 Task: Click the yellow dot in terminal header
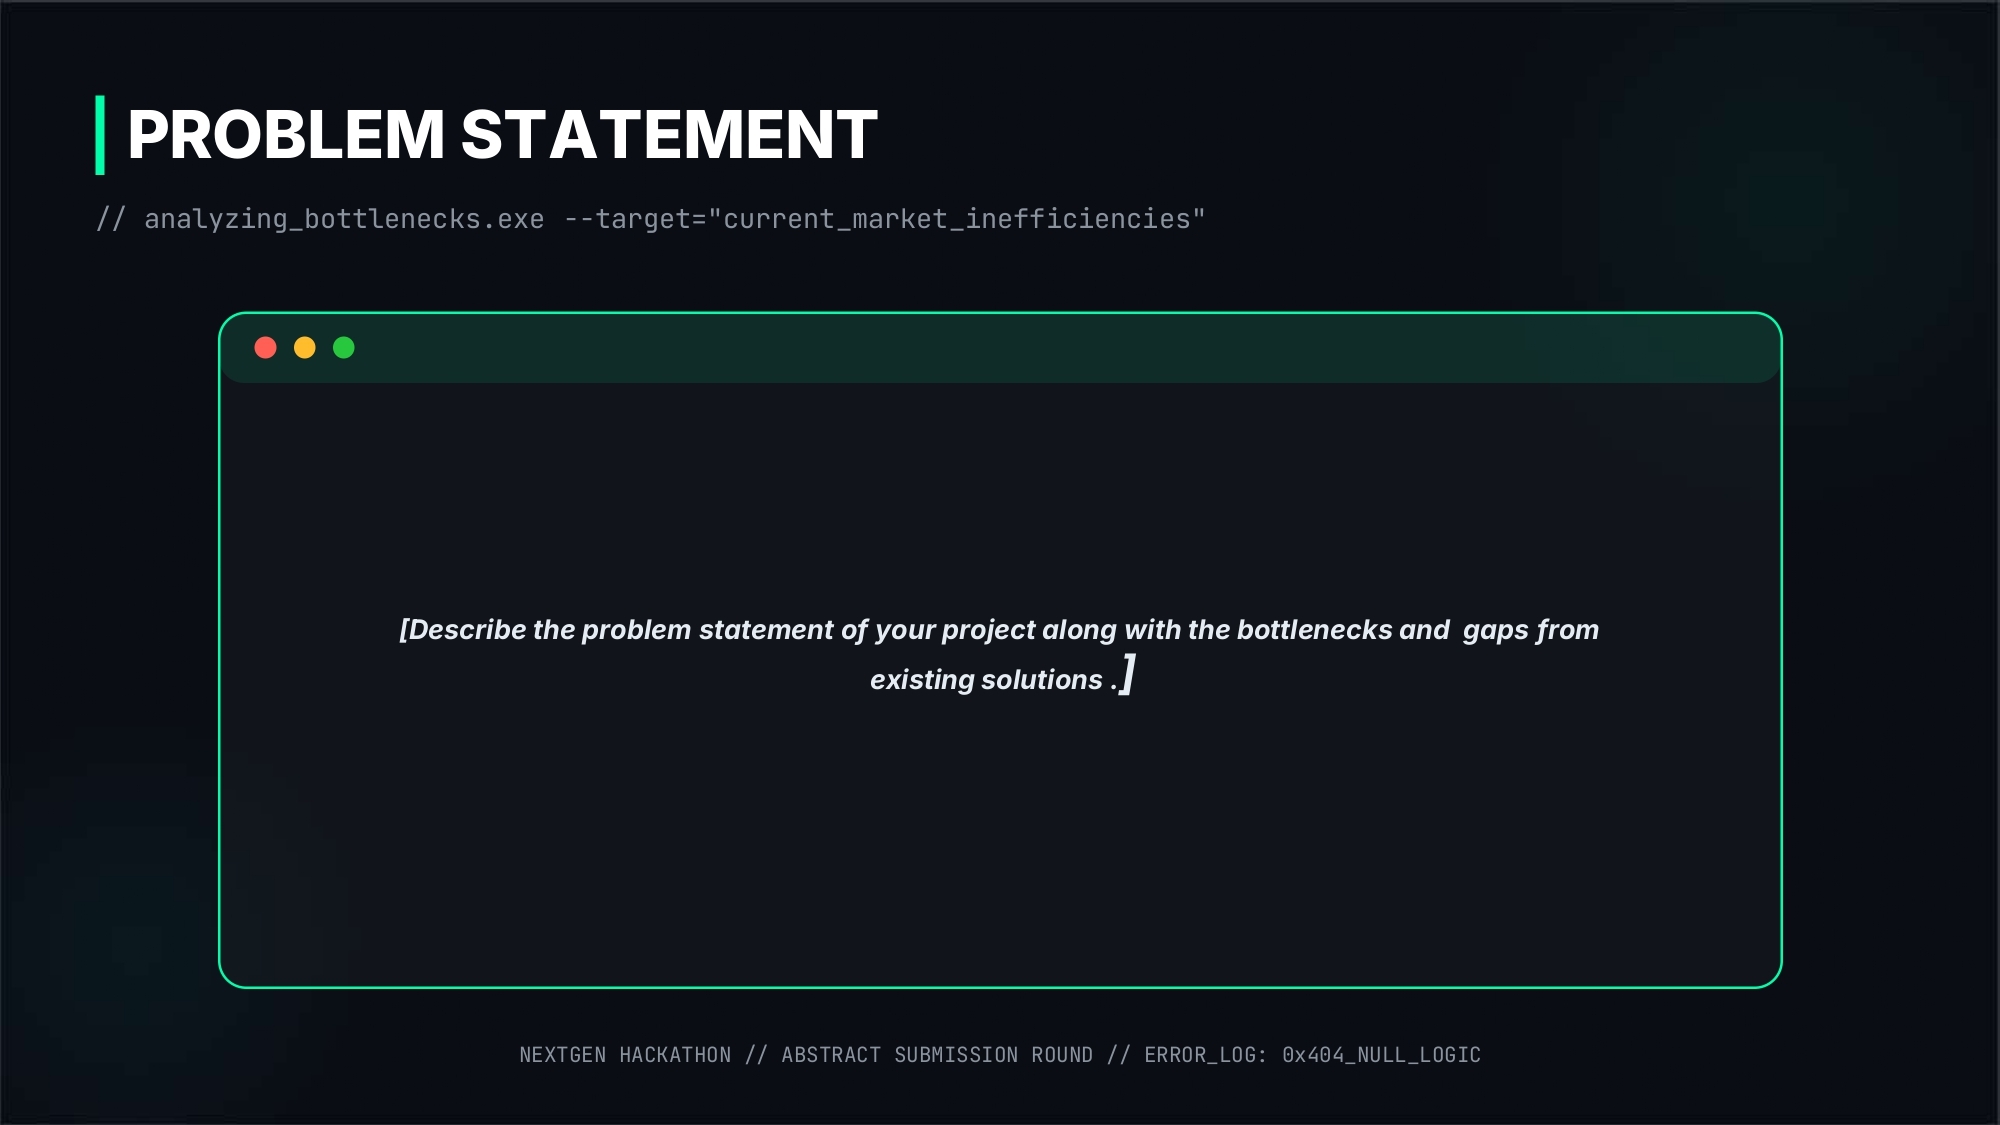(304, 347)
